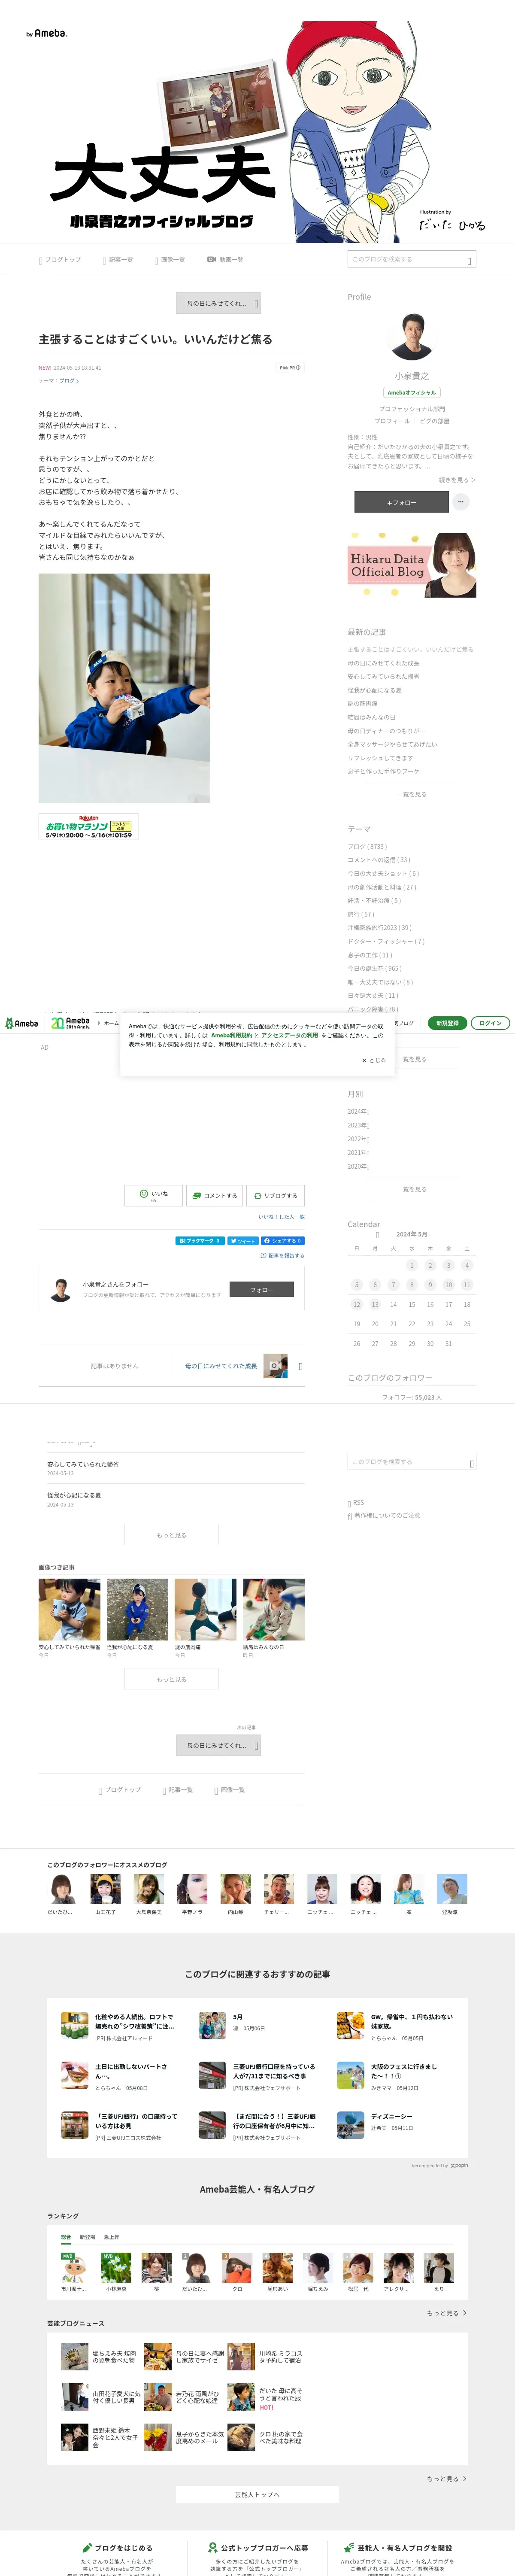The image size is (515, 2576).
Task: Open recommended blogger 大島美保美 avatar
Action: (149, 1888)
